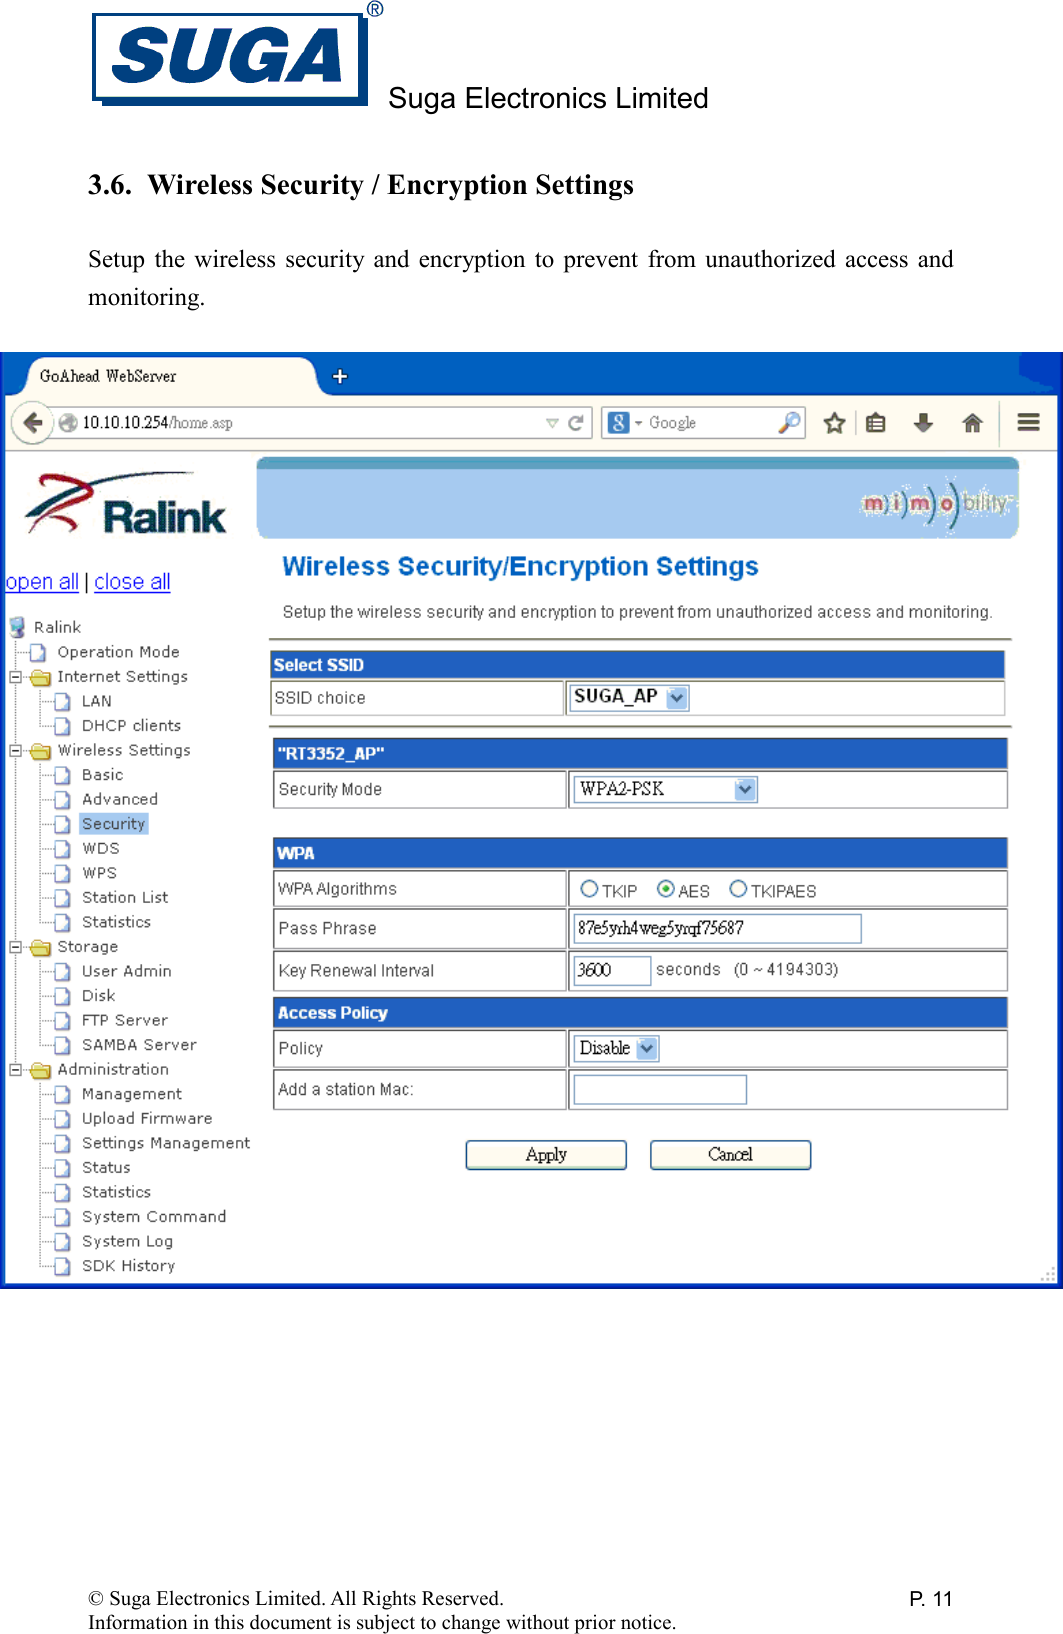Open the Security Mode dropdown
Viewport: 1063px width, 1634px height.
tap(664, 789)
